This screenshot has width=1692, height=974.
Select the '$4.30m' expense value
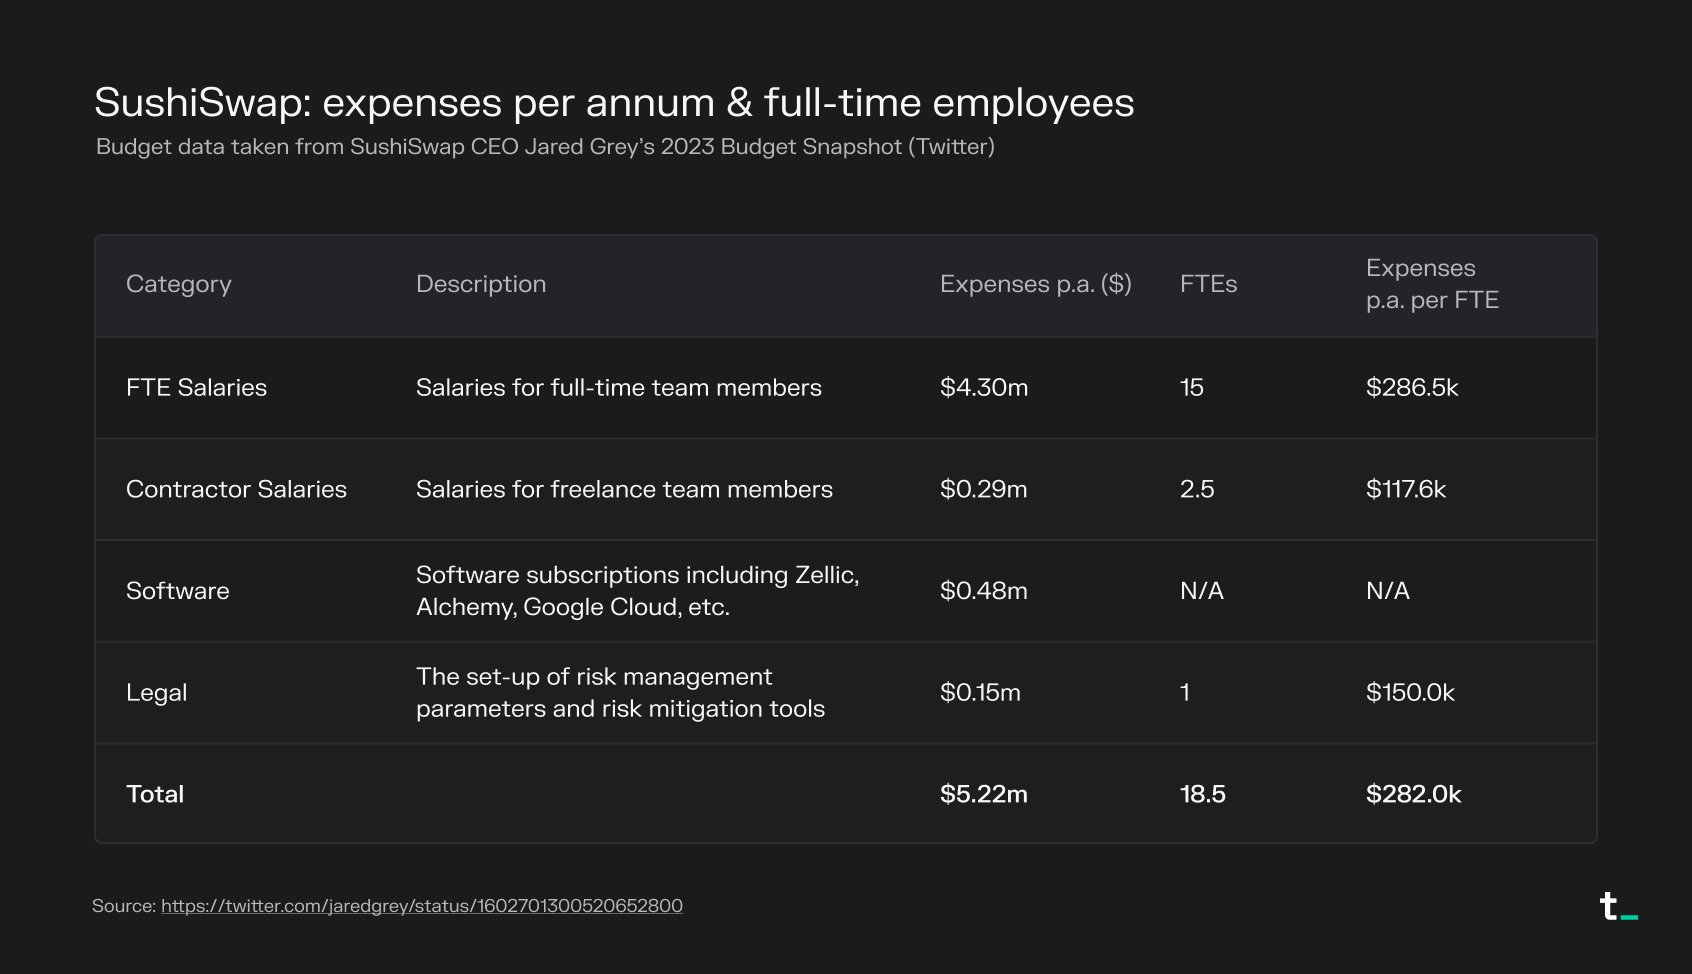pyautogui.click(x=984, y=387)
